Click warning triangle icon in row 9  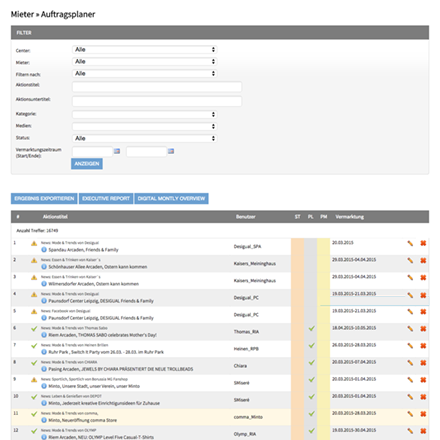pyautogui.click(x=34, y=380)
